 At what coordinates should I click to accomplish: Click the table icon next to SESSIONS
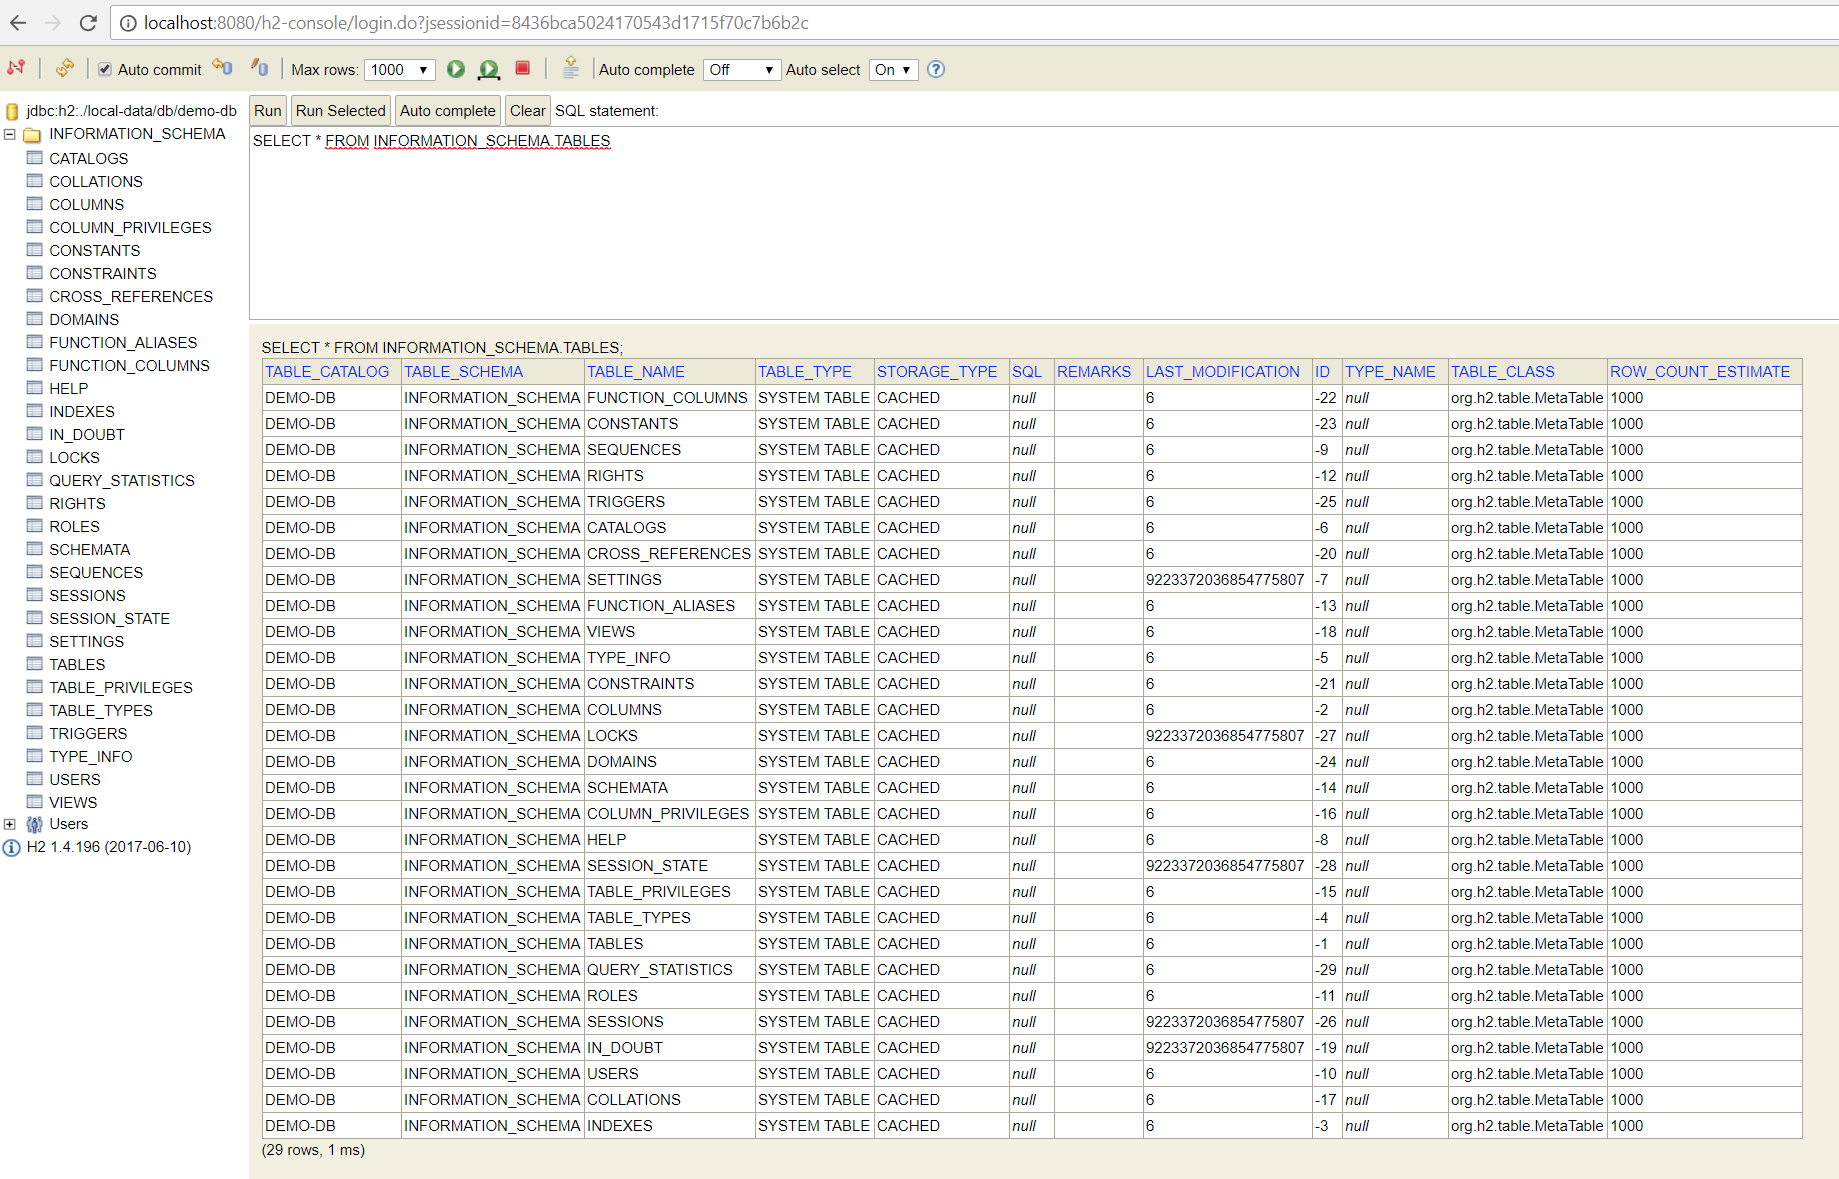pos(35,595)
